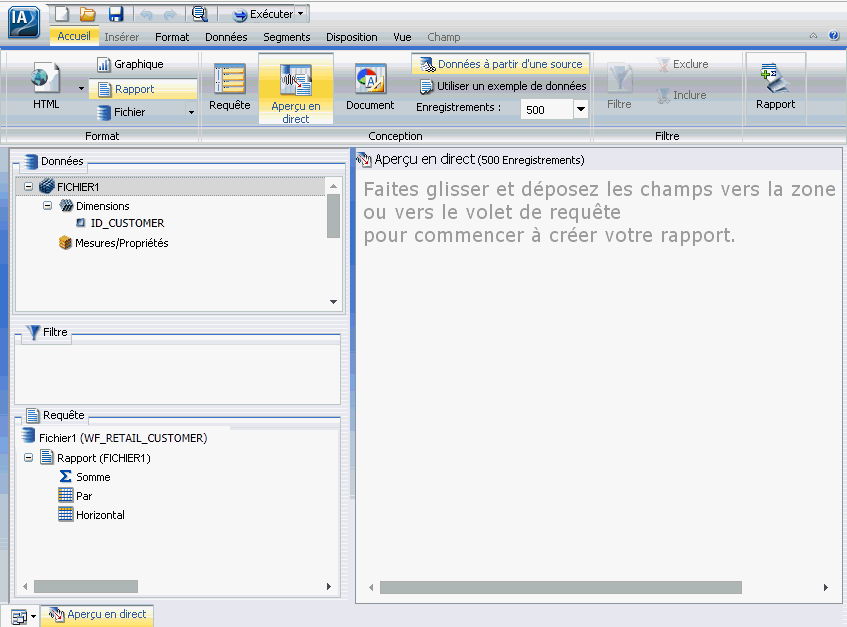The image size is (847, 627).
Task: Select the FICHIER1 data source row
Action: [x=171, y=187]
